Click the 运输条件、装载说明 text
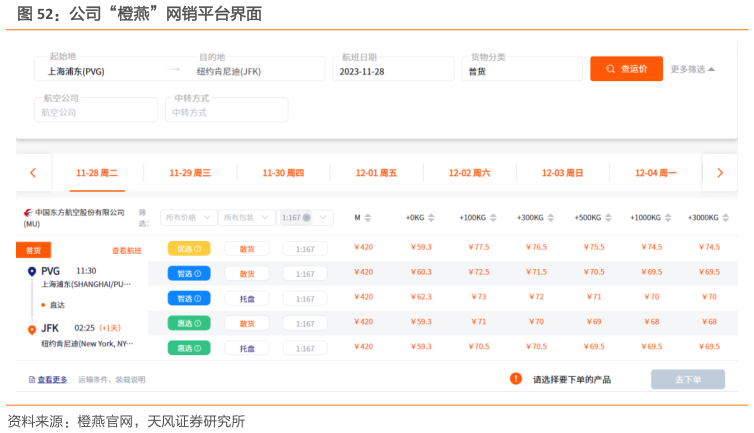This screenshot has height=433, width=754. [x=112, y=380]
